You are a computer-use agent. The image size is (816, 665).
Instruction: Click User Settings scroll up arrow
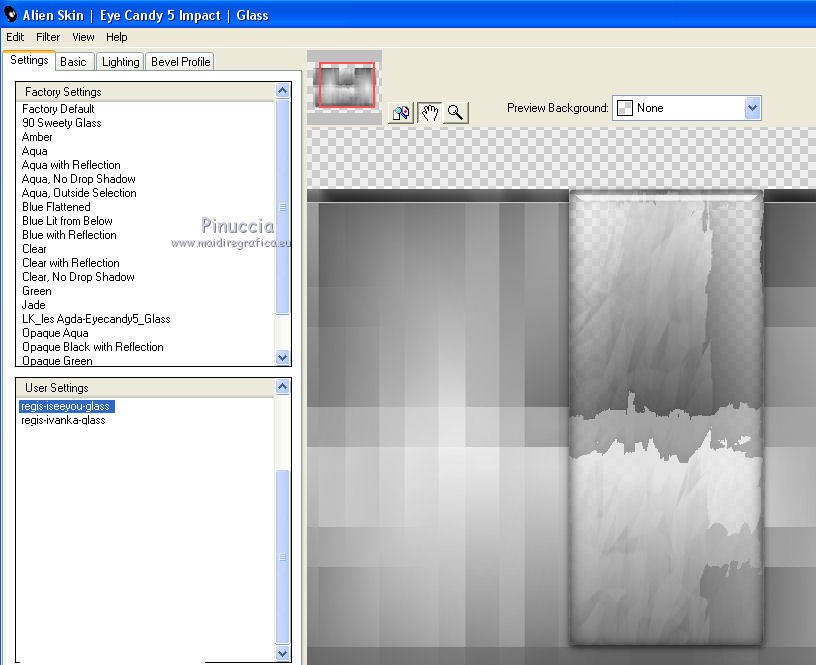coord(283,386)
